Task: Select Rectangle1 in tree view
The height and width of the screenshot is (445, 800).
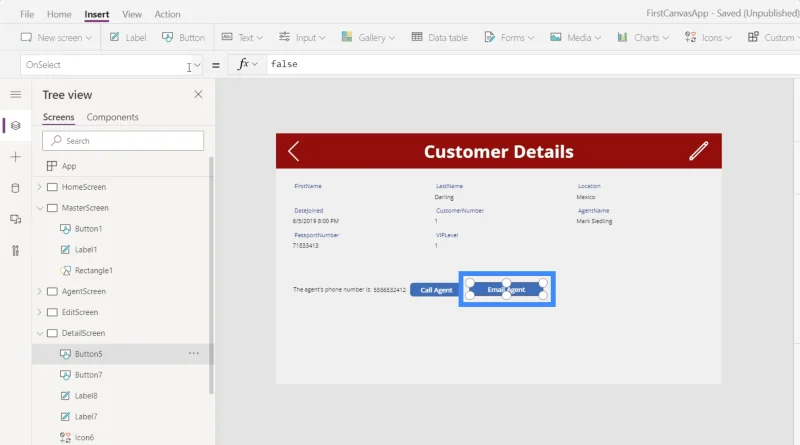Action: (x=94, y=270)
